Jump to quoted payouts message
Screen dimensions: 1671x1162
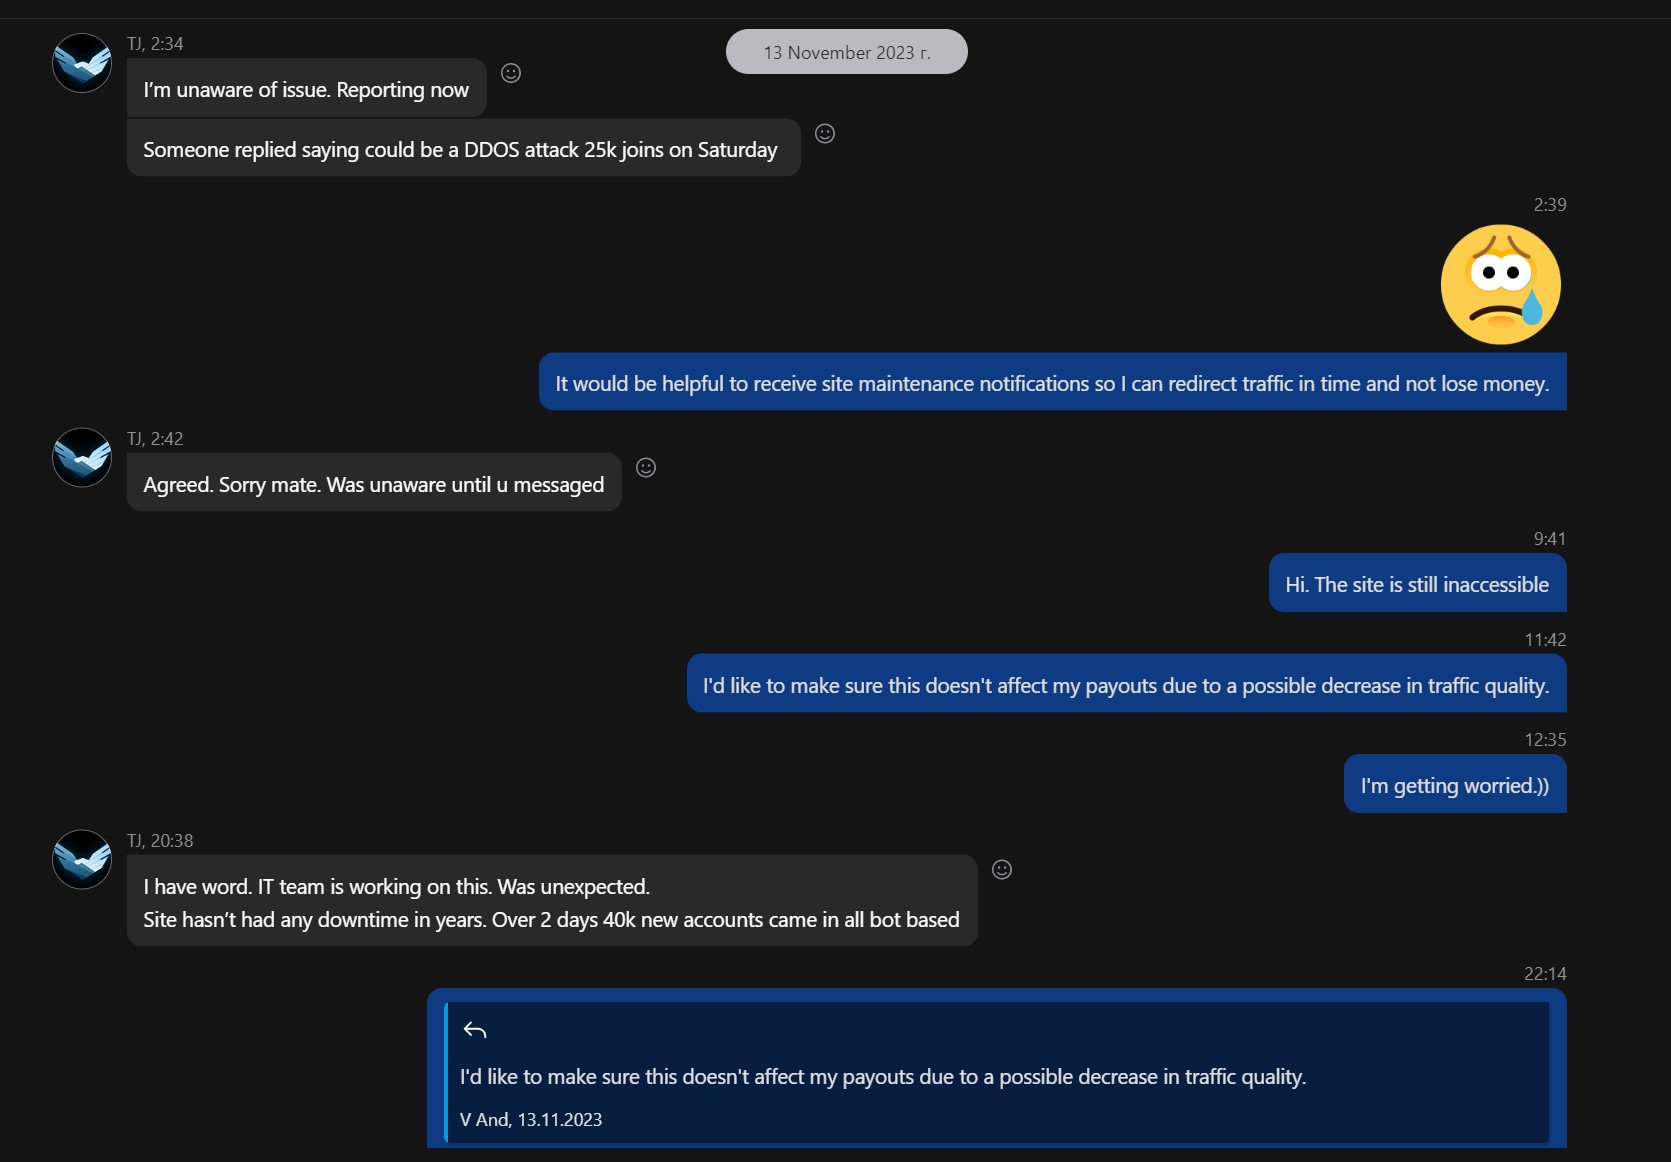click(997, 1073)
